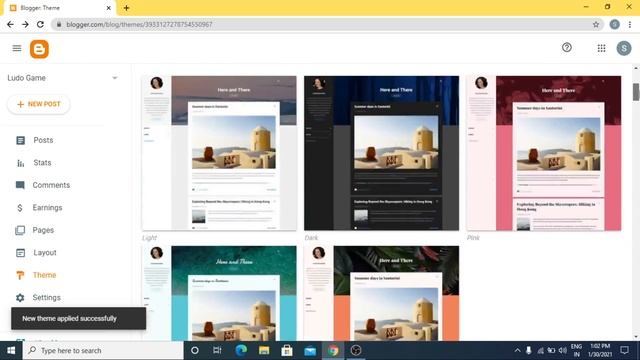Open File Explorer from taskbar

coord(264,351)
